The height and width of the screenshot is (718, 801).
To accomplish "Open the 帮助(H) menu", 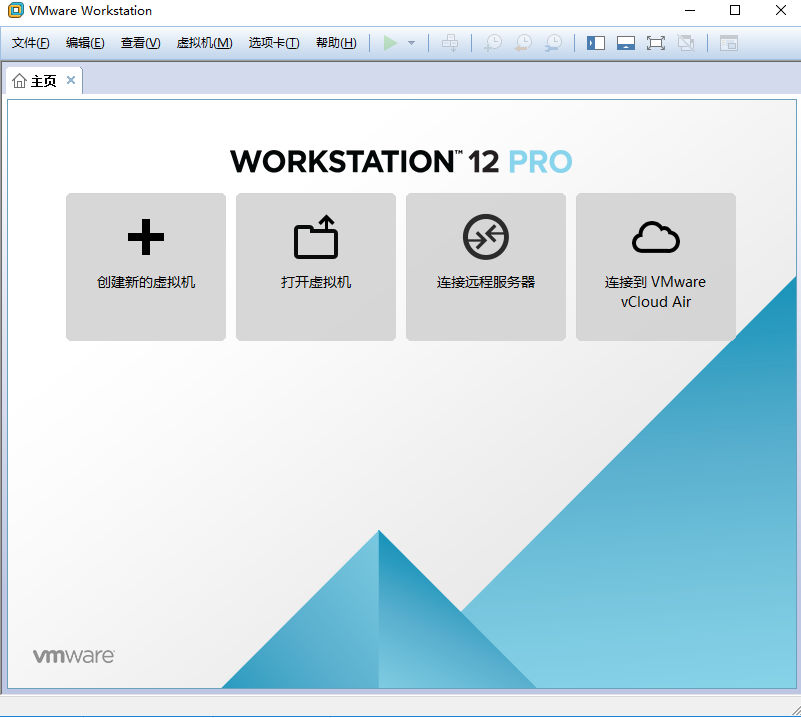I will (336, 43).
